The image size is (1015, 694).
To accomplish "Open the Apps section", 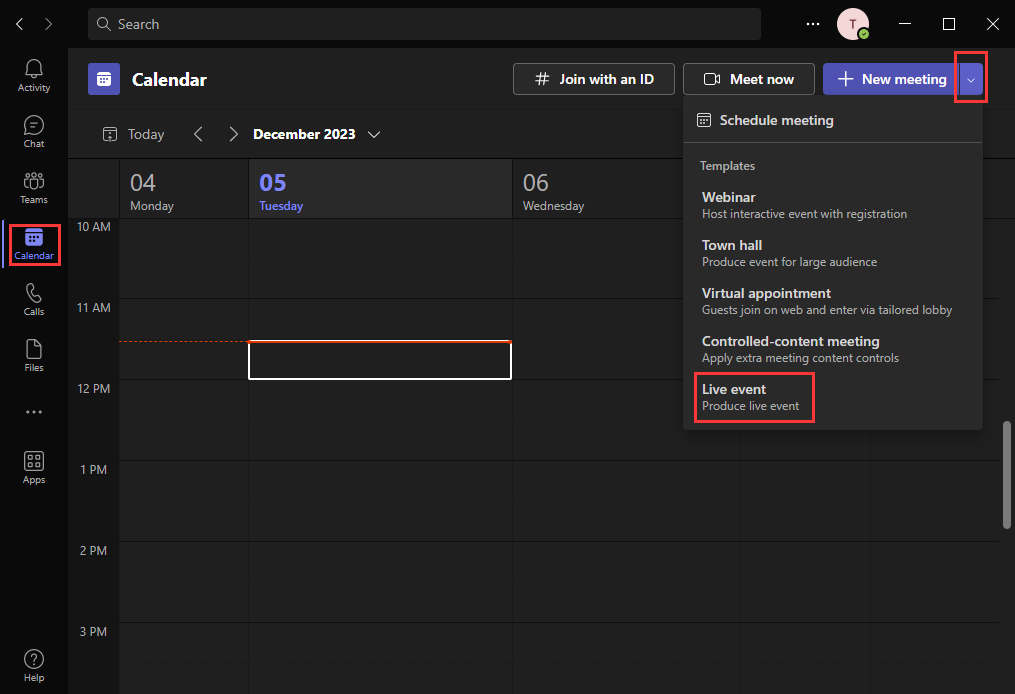I will pos(33,466).
